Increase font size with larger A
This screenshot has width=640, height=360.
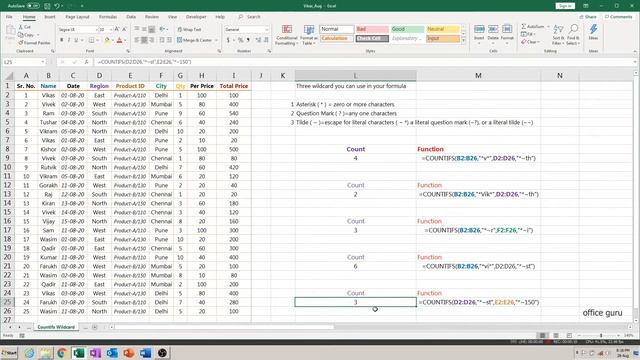(x=117, y=29)
